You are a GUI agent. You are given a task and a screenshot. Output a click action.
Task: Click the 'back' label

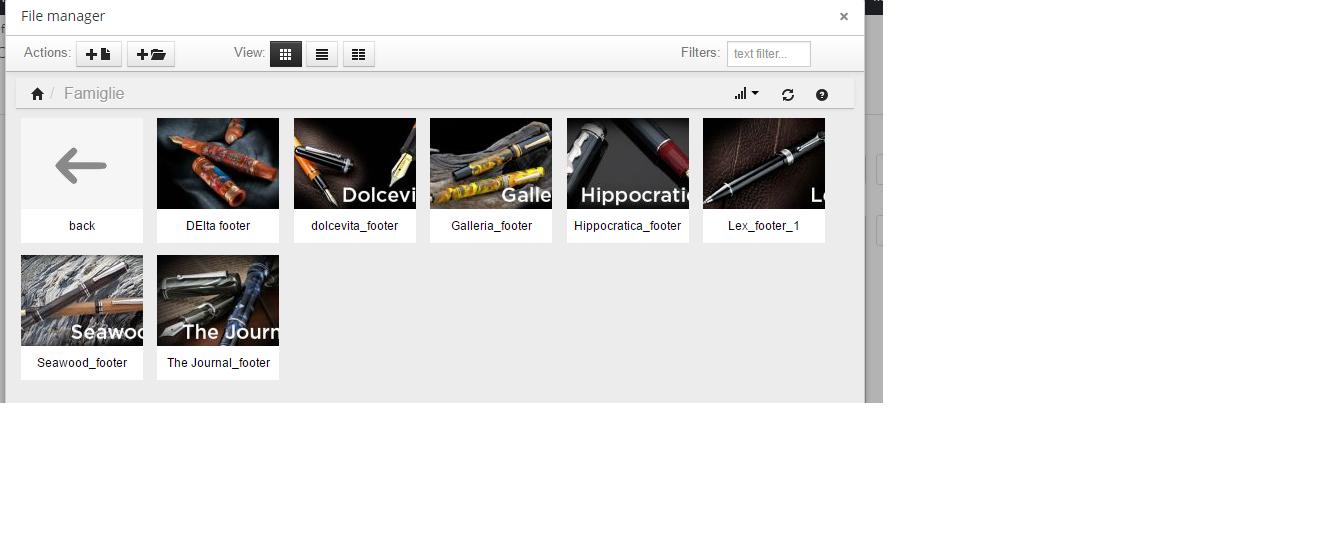[x=82, y=226]
